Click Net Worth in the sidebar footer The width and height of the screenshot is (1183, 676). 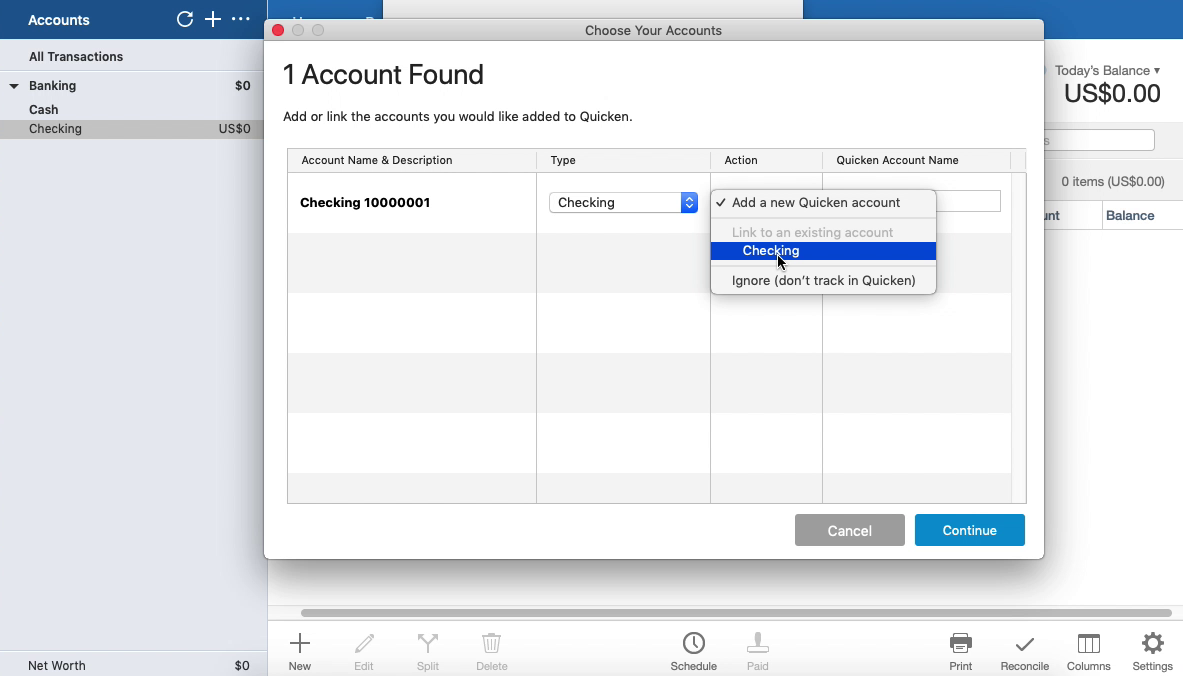(x=57, y=665)
